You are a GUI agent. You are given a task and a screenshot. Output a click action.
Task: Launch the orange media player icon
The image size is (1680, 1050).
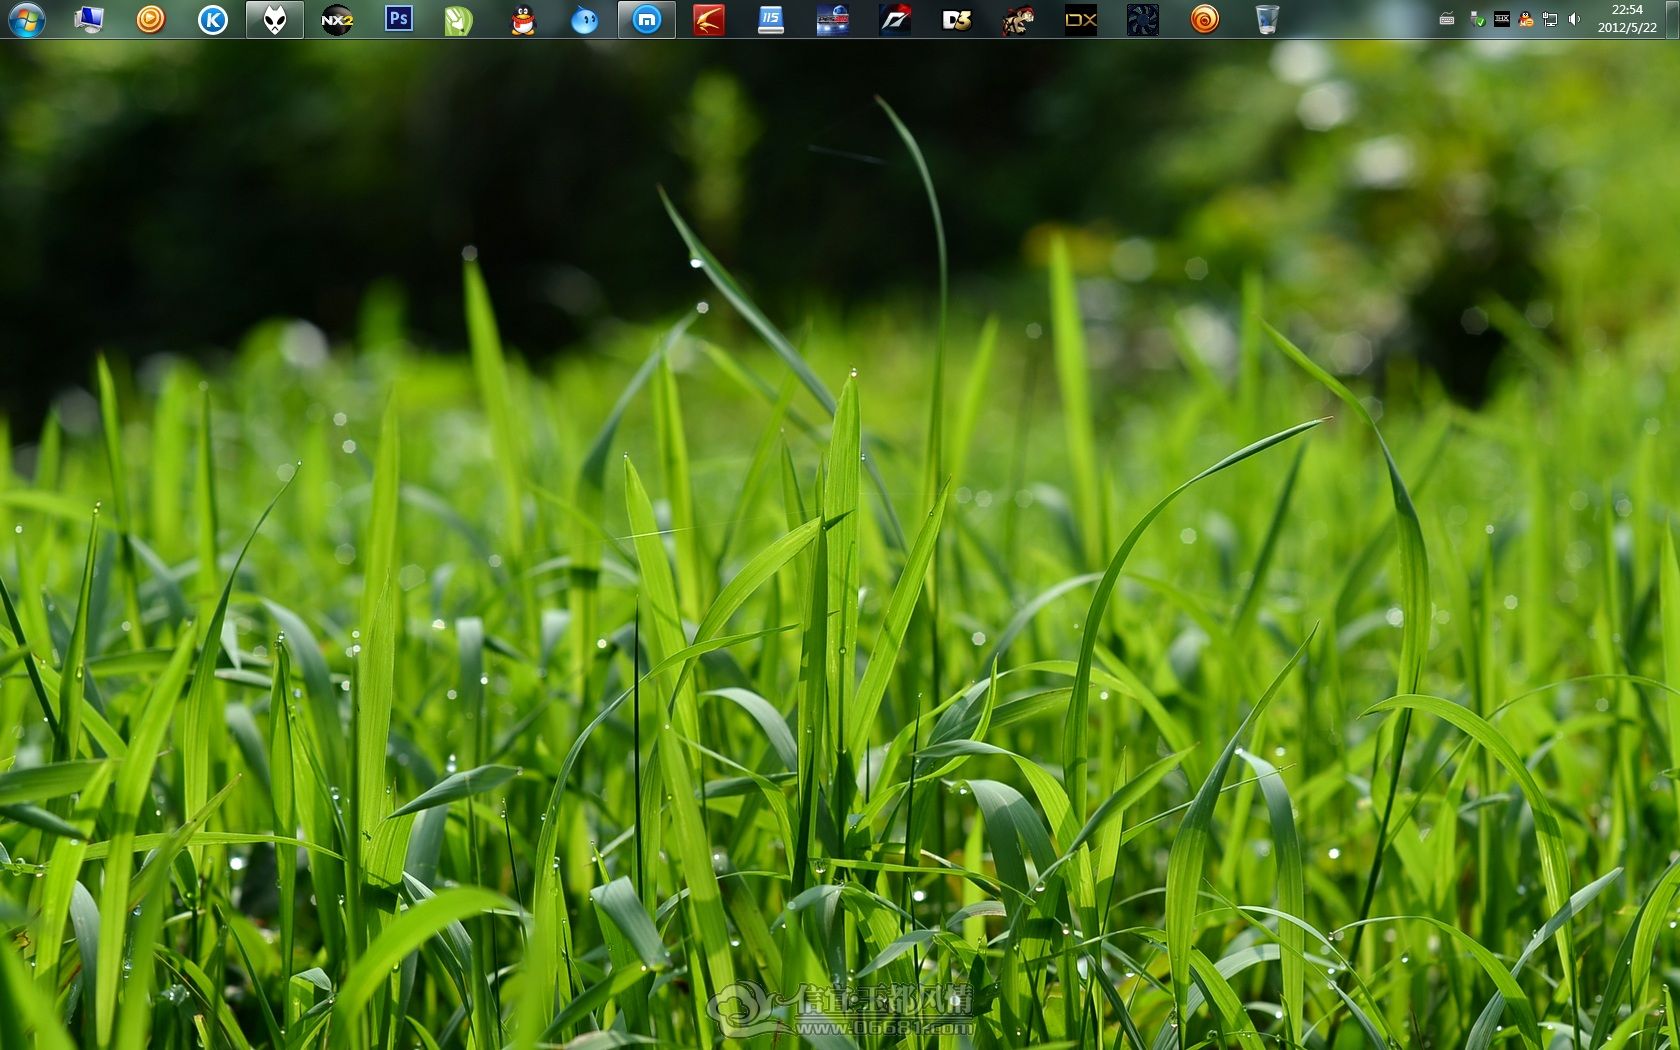click(151, 19)
